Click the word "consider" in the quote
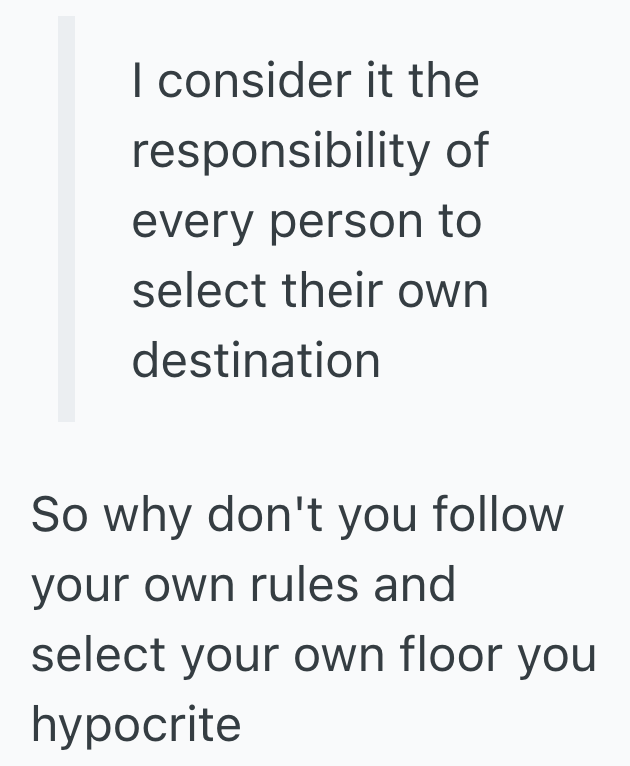Image resolution: width=630 pixels, height=766 pixels. (x=245, y=81)
